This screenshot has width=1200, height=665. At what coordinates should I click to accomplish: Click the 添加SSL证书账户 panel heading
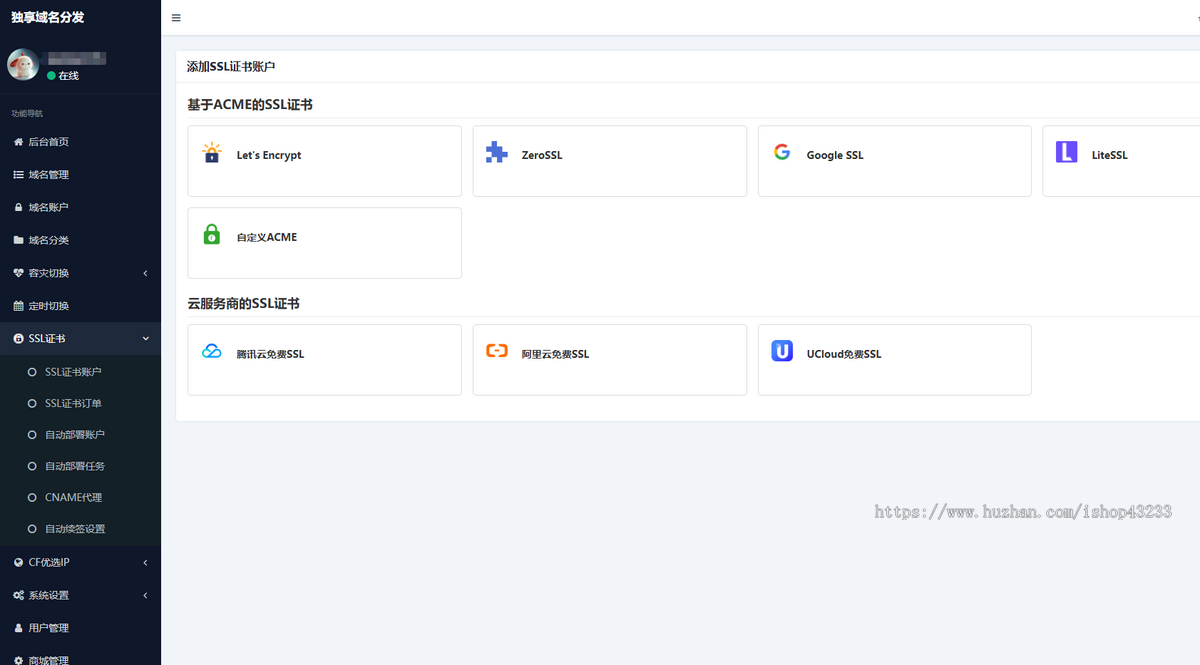pyautogui.click(x=231, y=67)
